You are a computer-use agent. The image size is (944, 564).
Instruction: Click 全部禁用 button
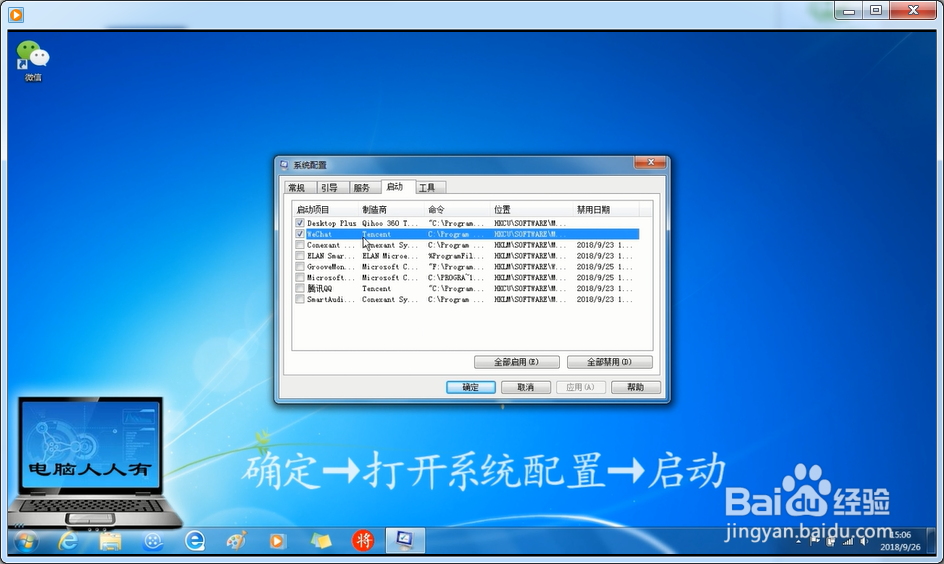pyautogui.click(x=609, y=362)
